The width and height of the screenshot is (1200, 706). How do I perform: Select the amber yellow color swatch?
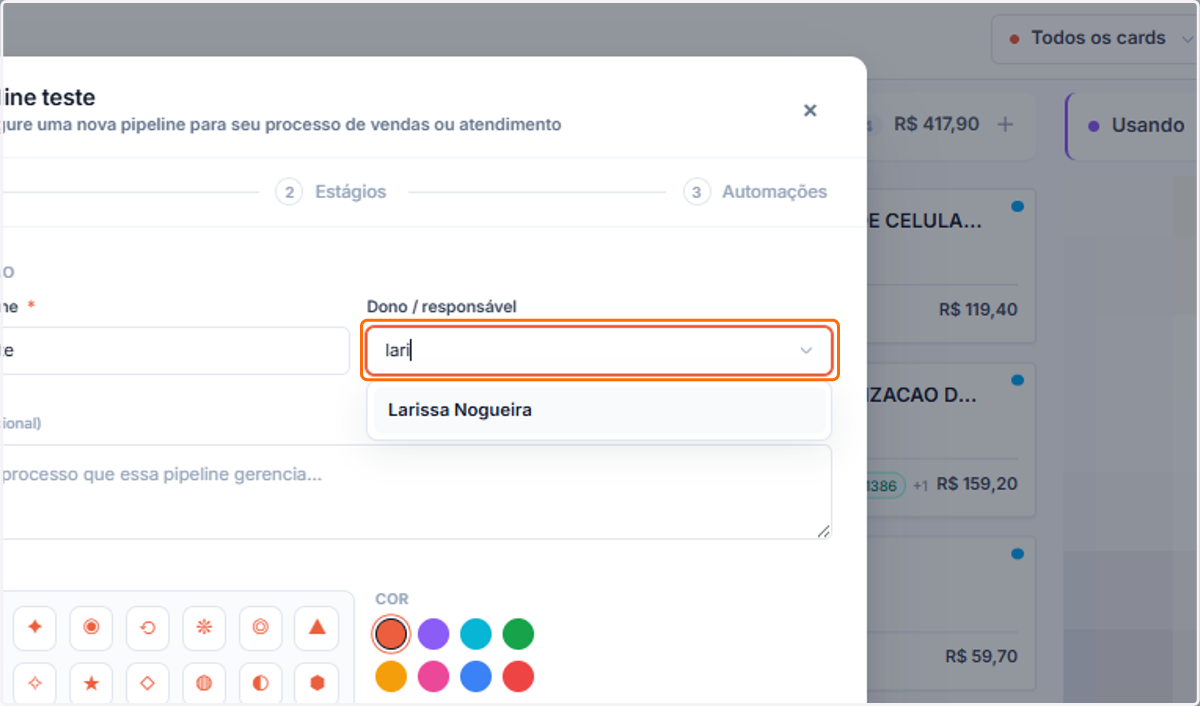(x=391, y=676)
